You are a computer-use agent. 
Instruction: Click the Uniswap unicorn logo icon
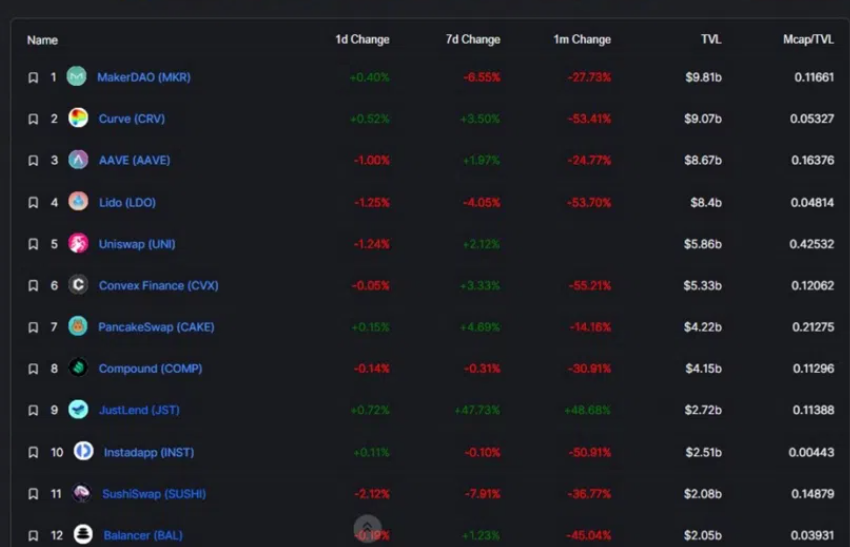coord(78,243)
